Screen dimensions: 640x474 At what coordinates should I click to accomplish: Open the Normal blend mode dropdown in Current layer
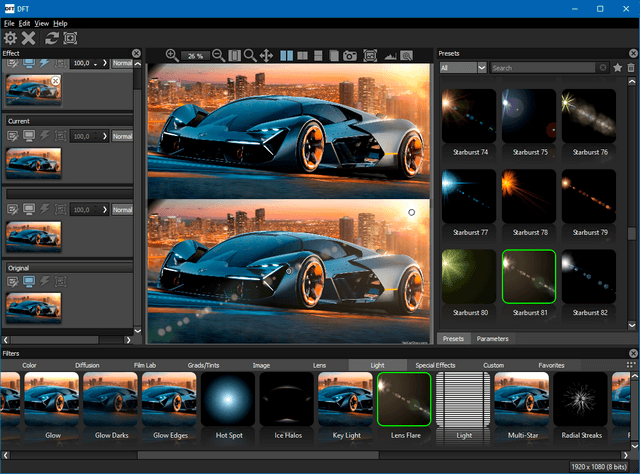122,136
